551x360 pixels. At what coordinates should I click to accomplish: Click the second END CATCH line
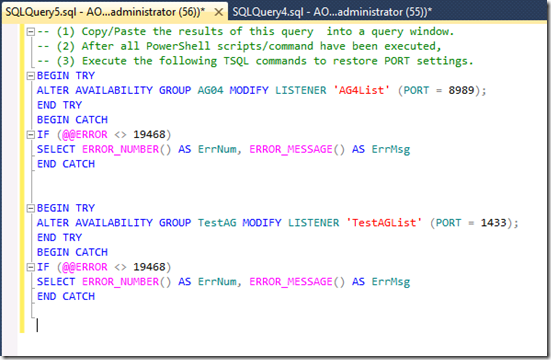pyautogui.click(x=66, y=297)
